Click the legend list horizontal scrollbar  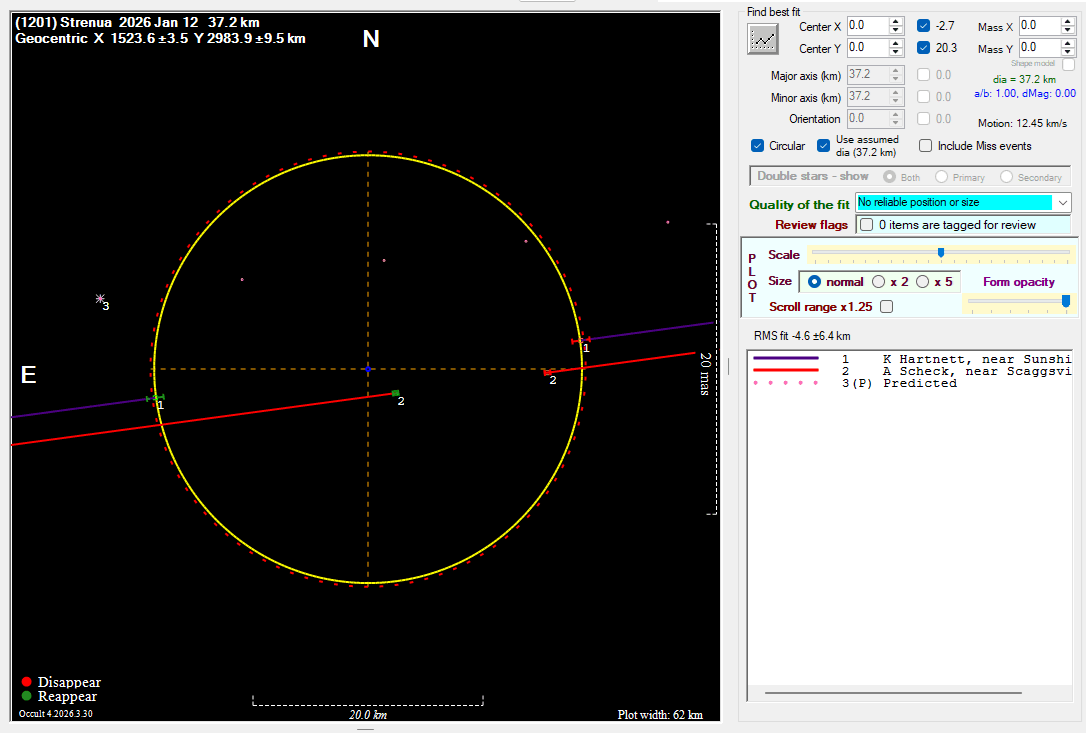[x=892, y=692]
